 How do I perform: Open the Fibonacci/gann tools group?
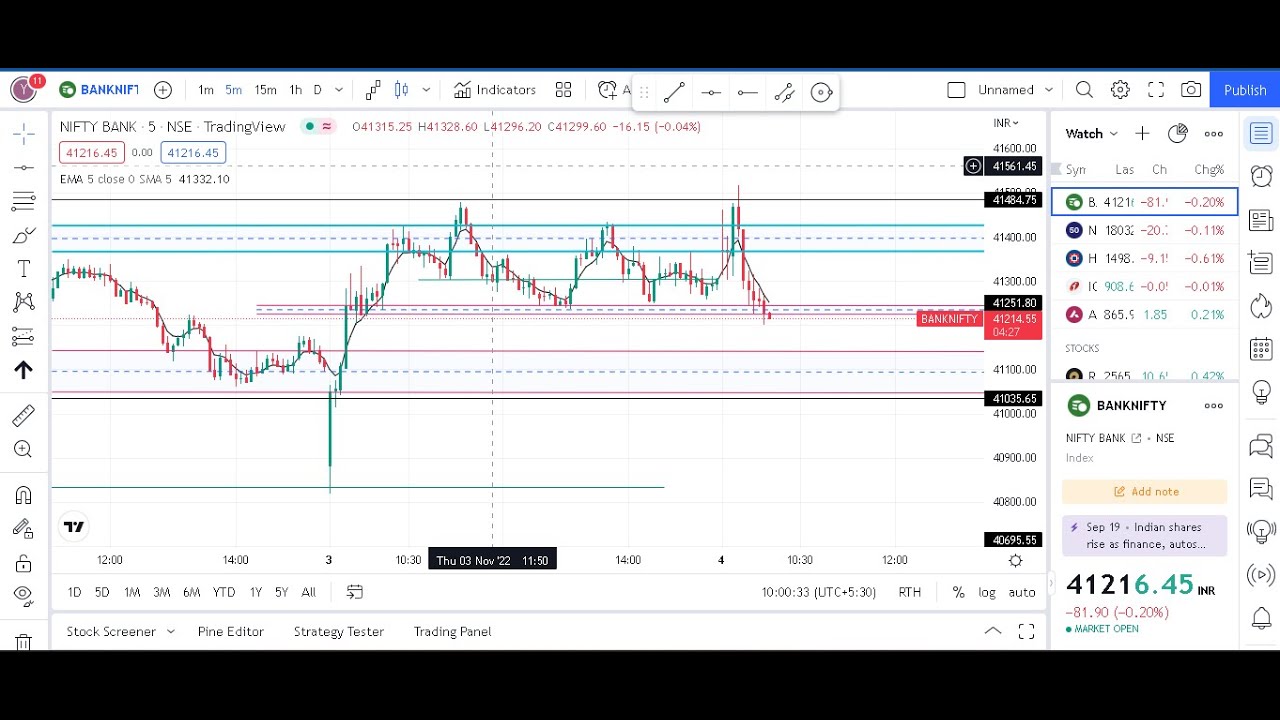coord(24,201)
